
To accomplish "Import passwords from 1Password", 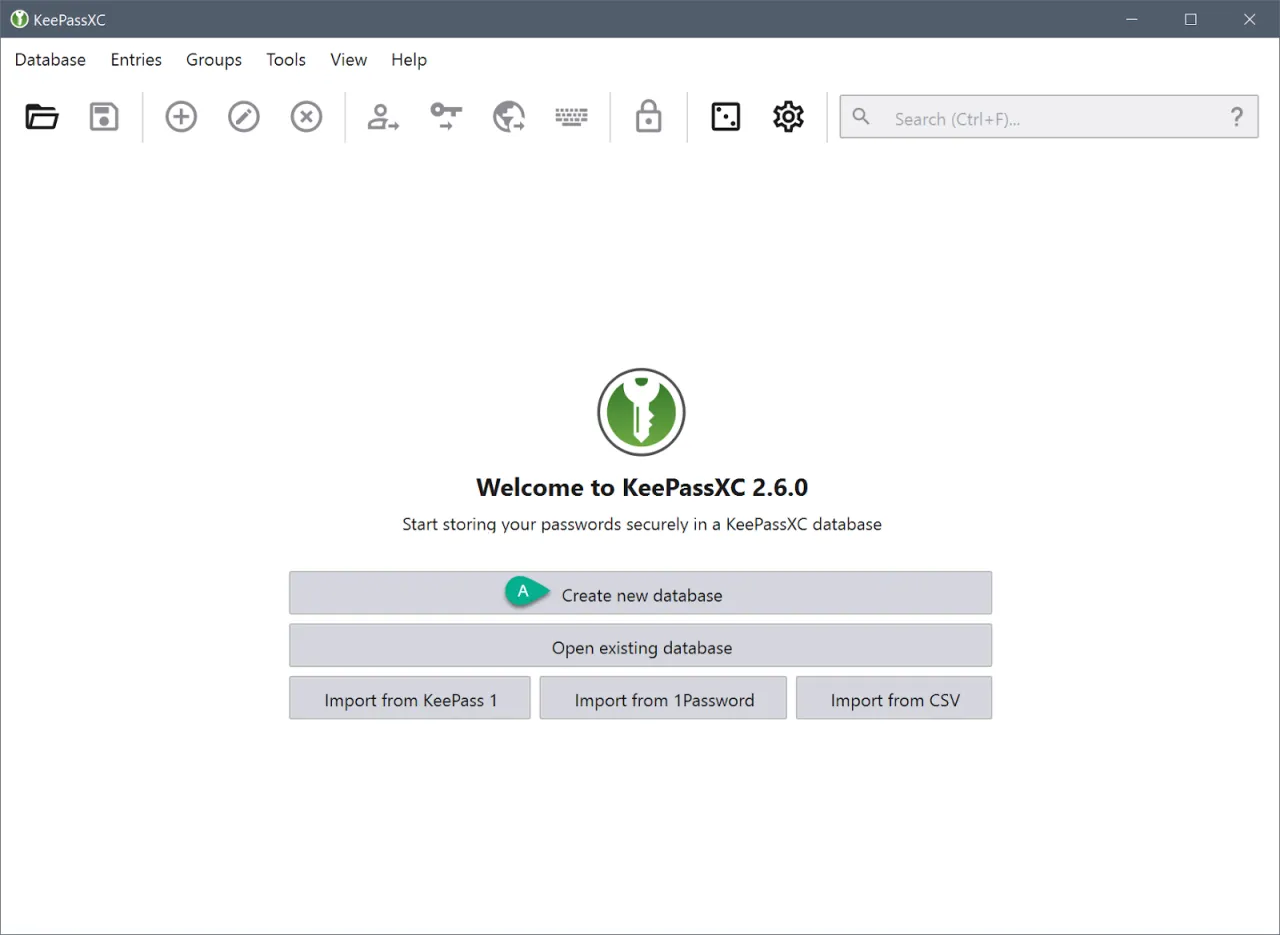I will pos(662,699).
